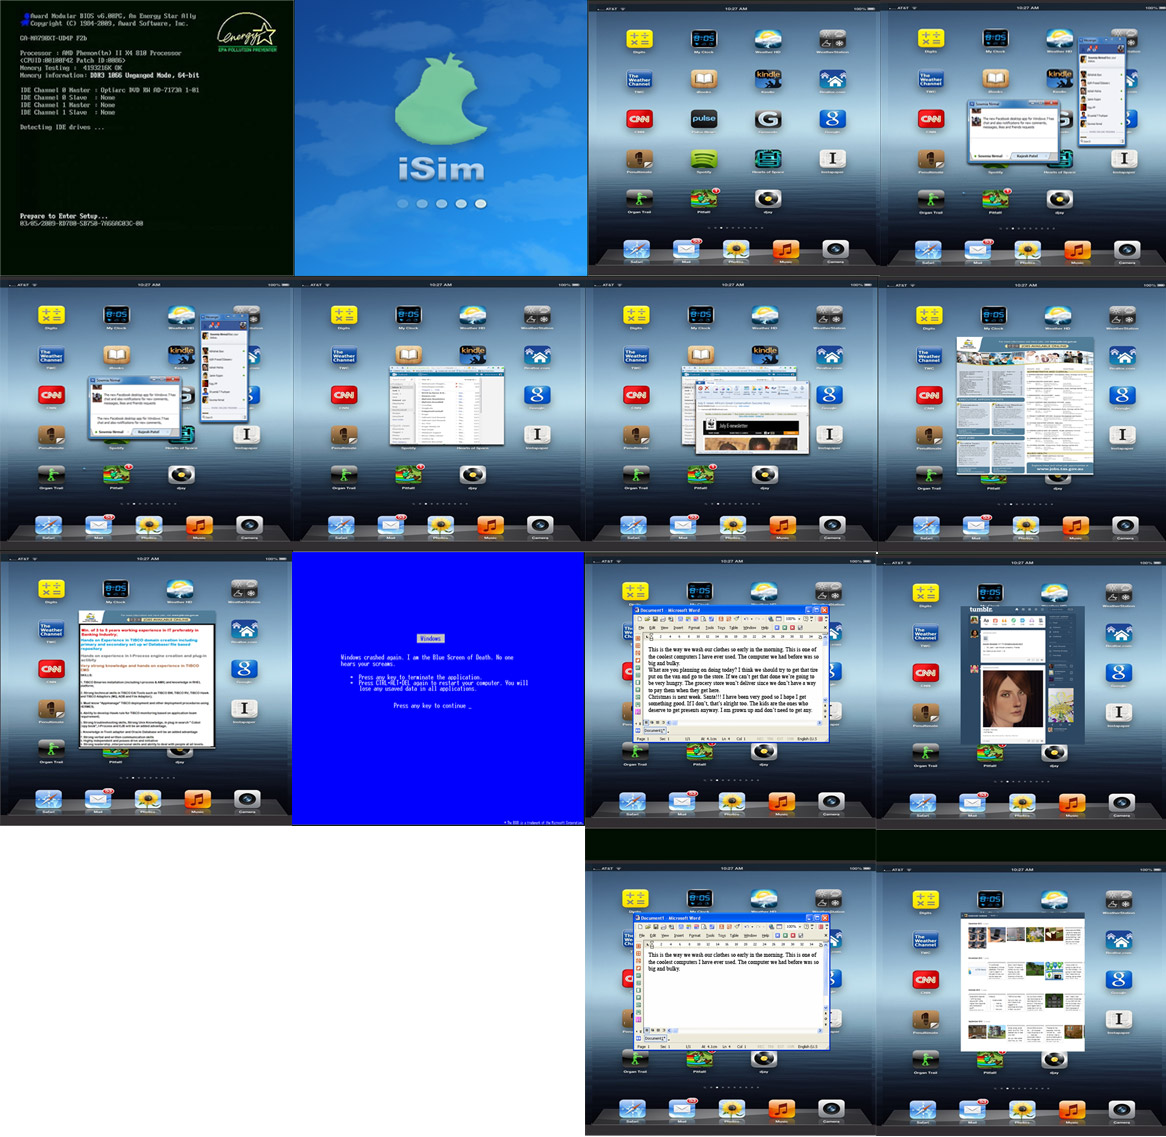Click the Save icon on Word's toolbar
The width and height of the screenshot is (1166, 1137).
(656, 618)
